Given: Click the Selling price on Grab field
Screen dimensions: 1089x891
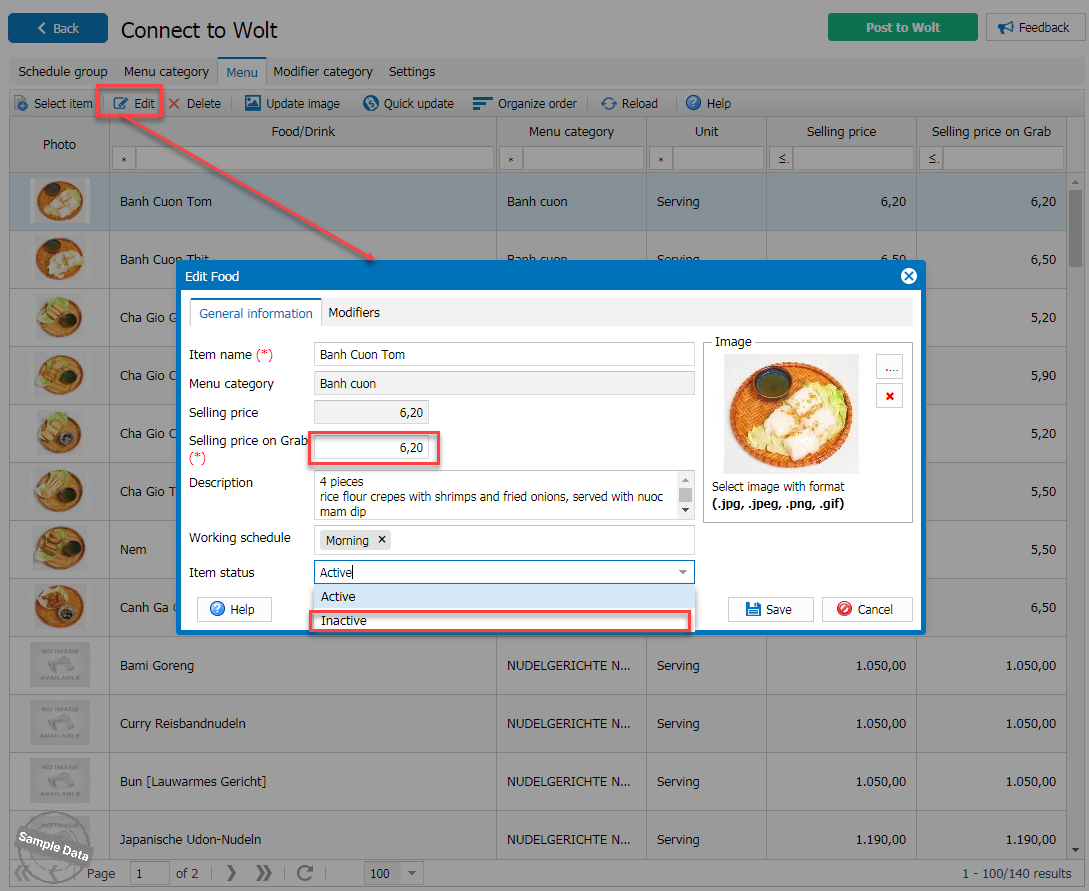Looking at the screenshot, I should point(372,448).
